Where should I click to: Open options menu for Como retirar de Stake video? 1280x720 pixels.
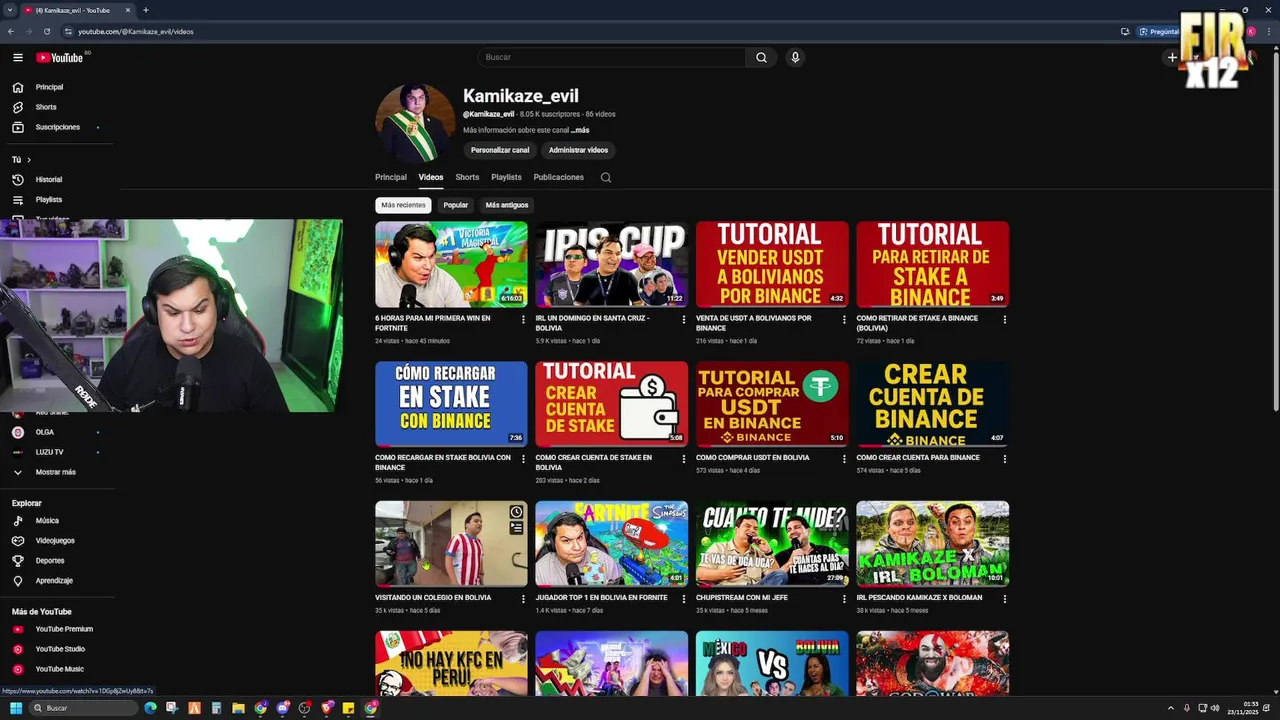(1005, 320)
